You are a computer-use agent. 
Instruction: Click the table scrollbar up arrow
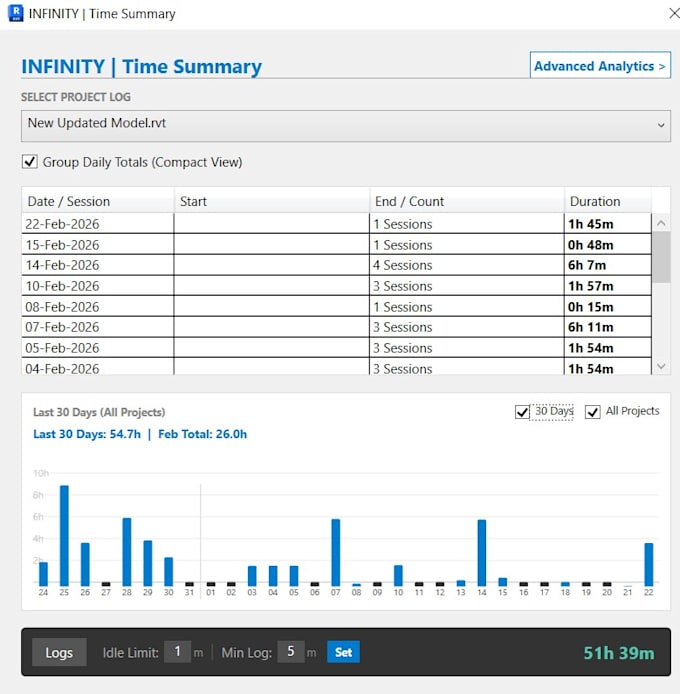pos(661,223)
